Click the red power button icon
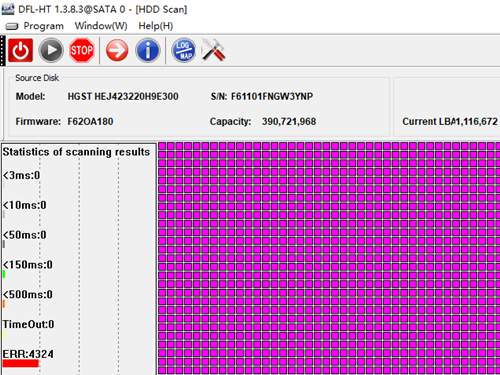Image resolution: width=500 pixels, height=375 pixels. pyautogui.click(x=20, y=50)
